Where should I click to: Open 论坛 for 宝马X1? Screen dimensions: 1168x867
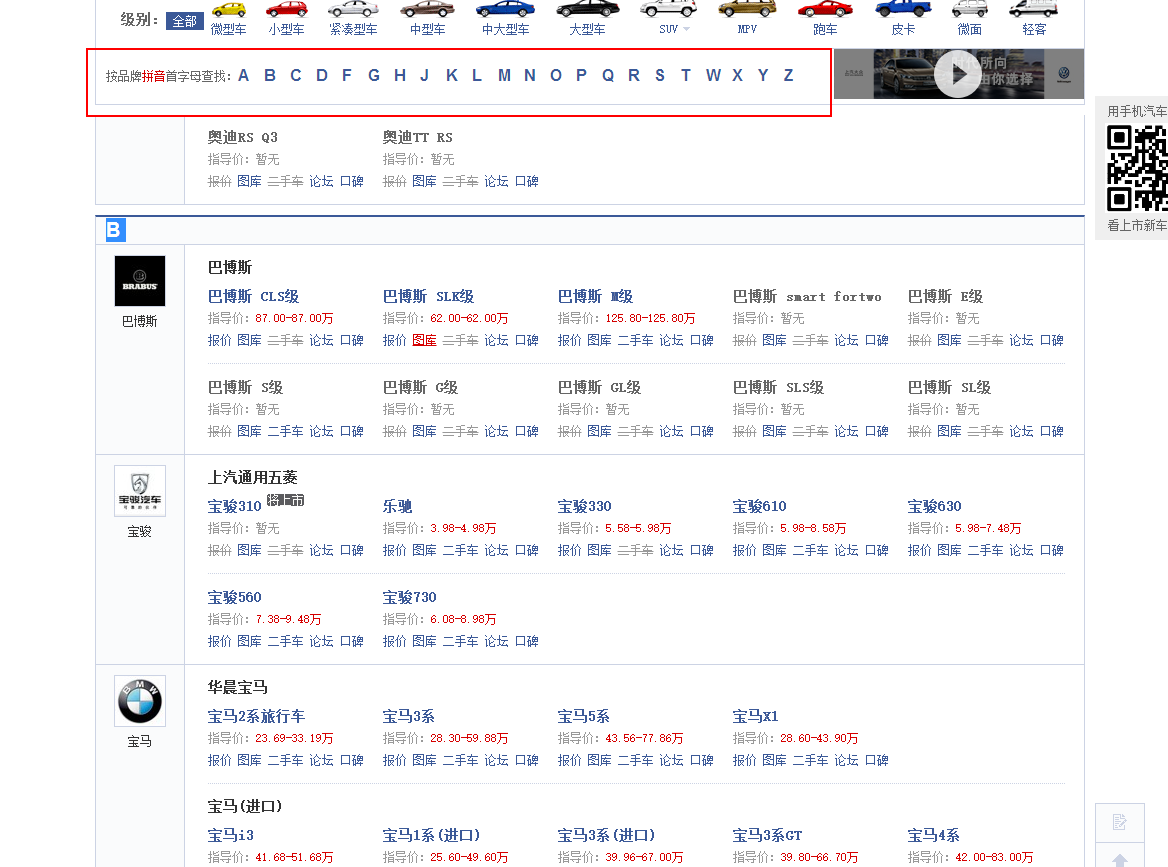[846, 760]
